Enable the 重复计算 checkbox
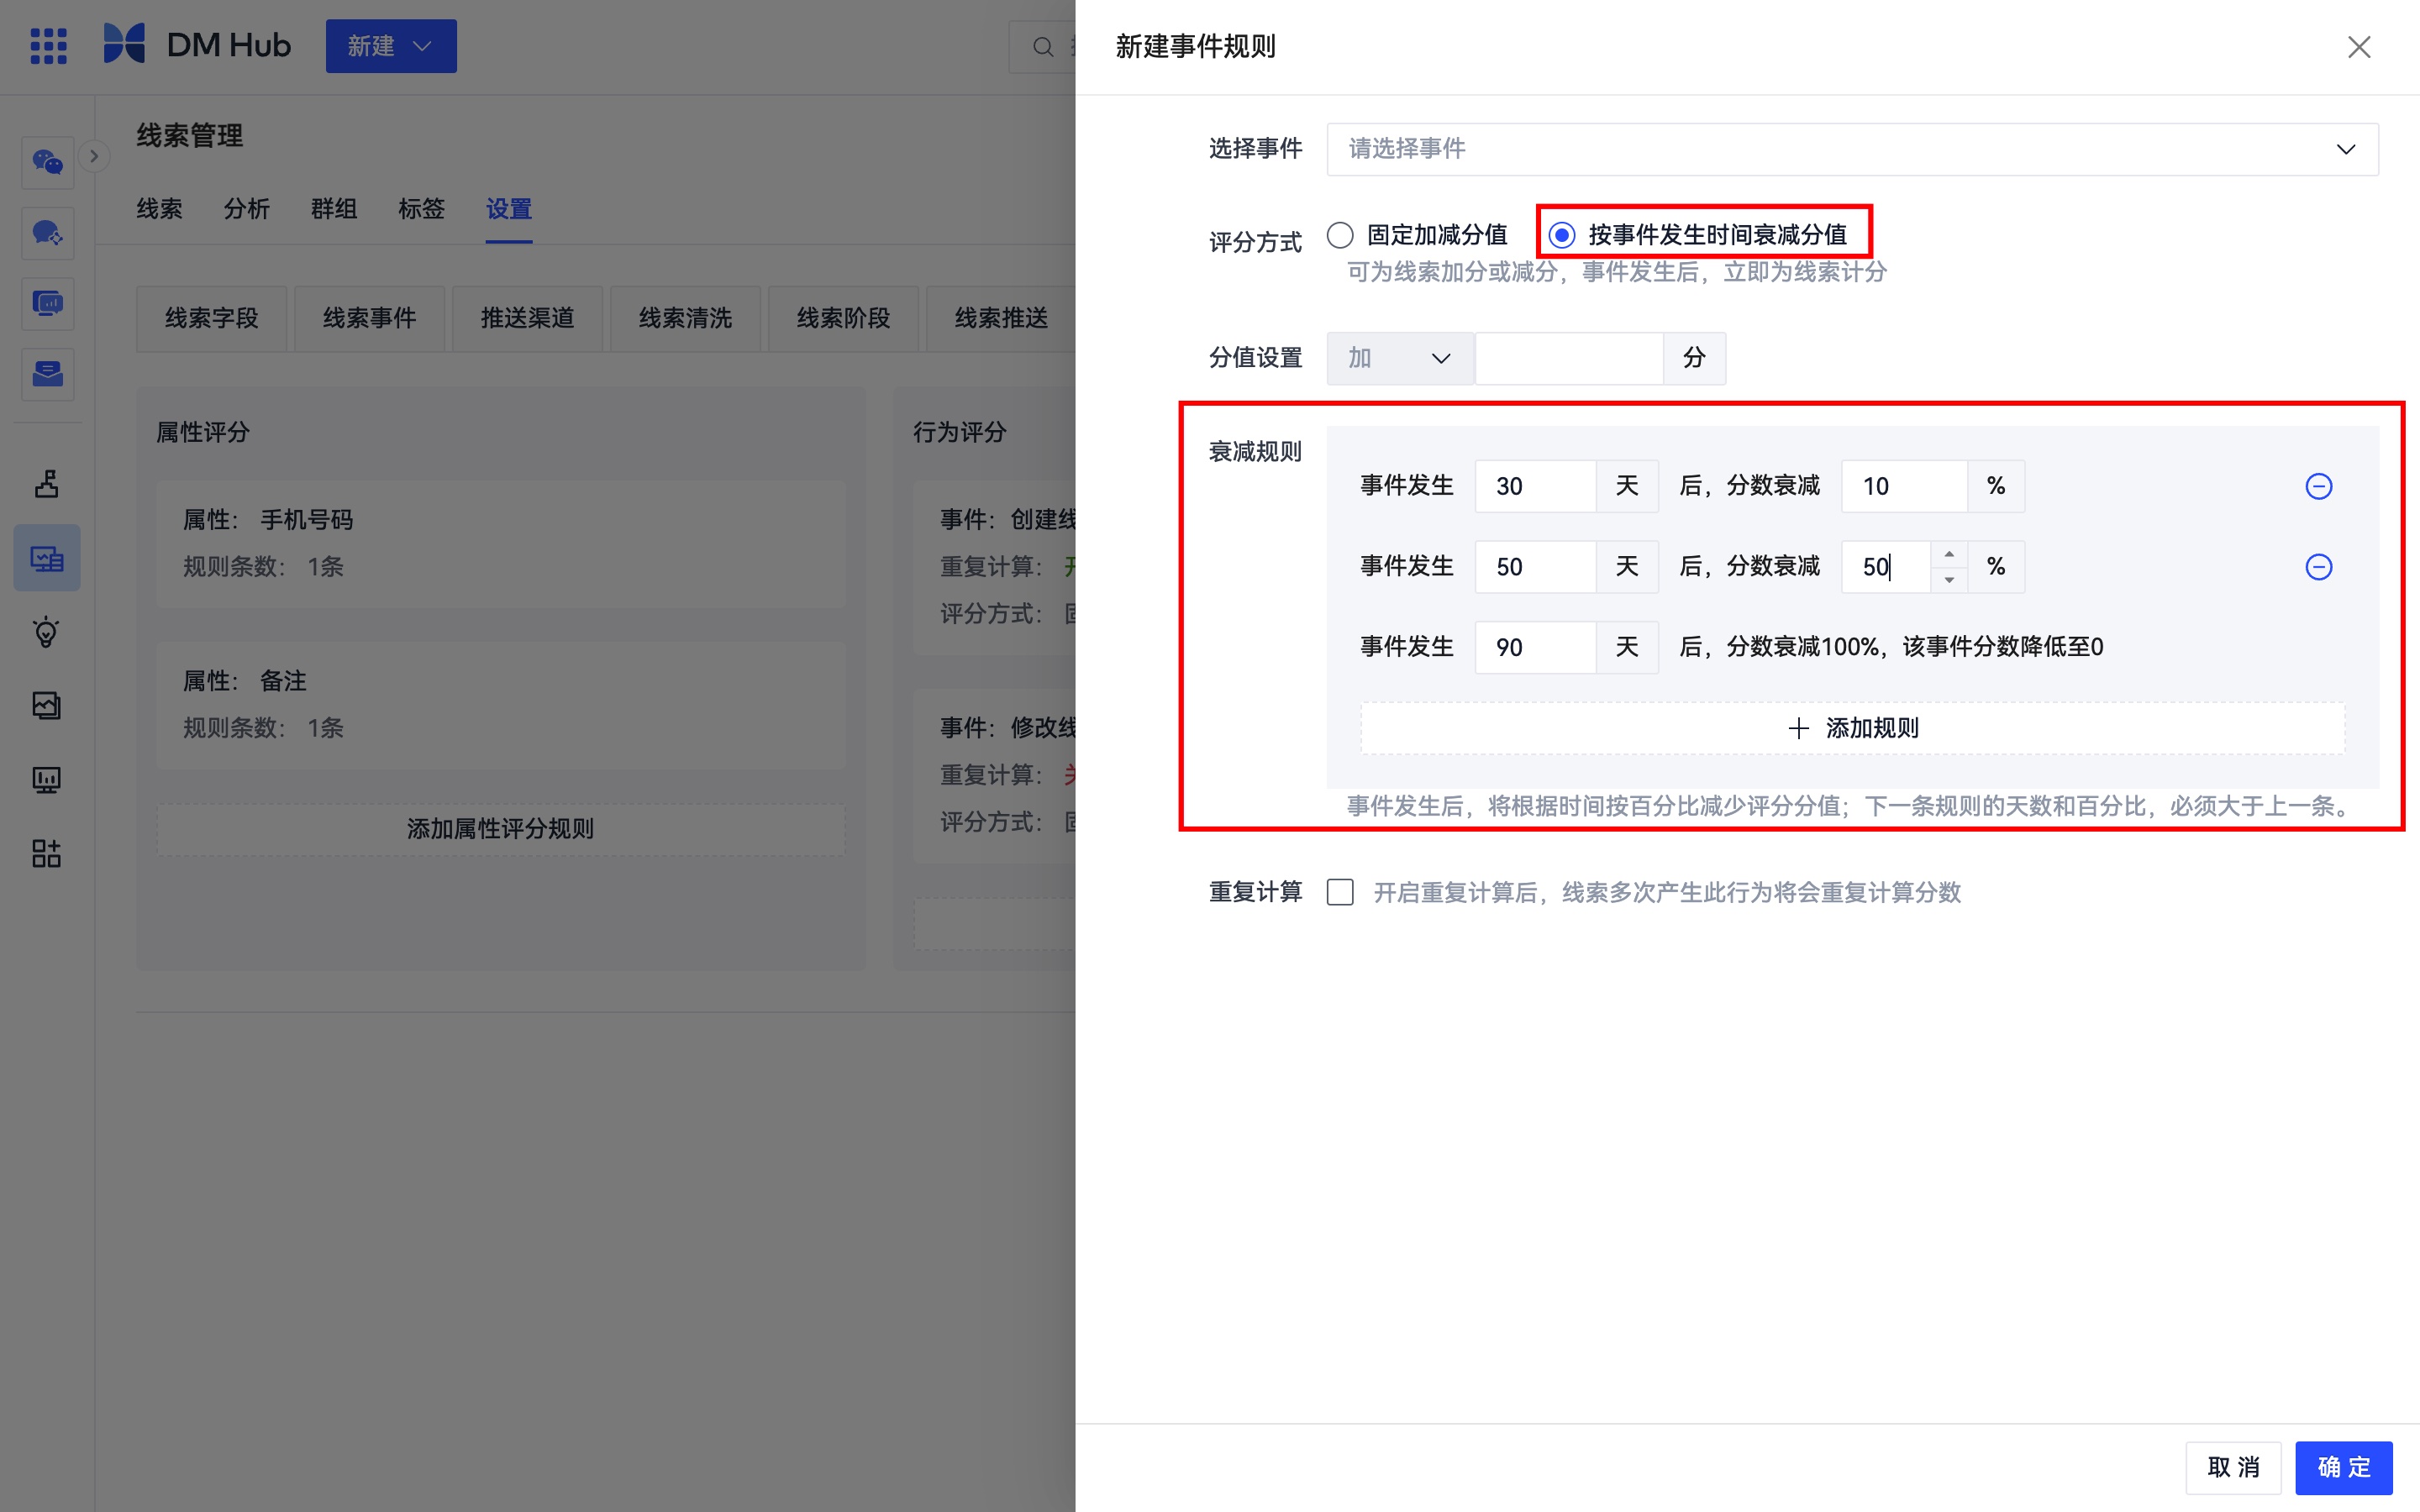The height and width of the screenshot is (1512, 2420). click(1340, 892)
